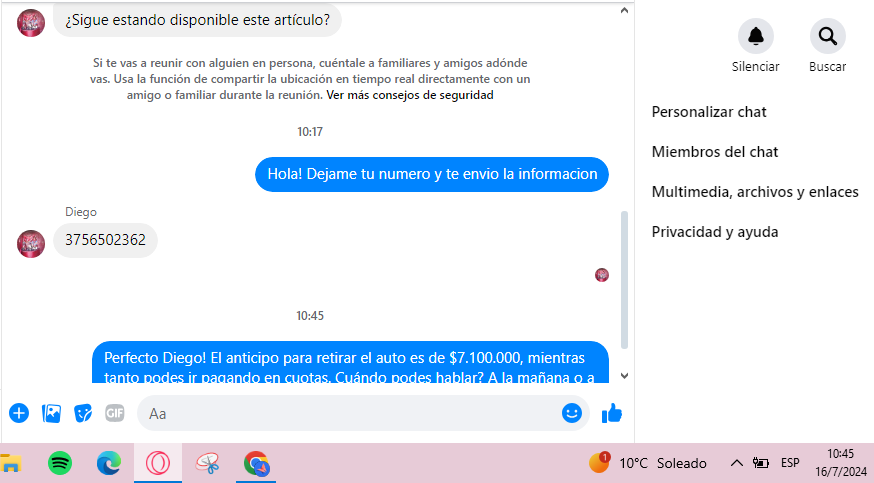Send a thumbs-up like
874x483 pixels.
pyautogui.click(x=611, y=412)
